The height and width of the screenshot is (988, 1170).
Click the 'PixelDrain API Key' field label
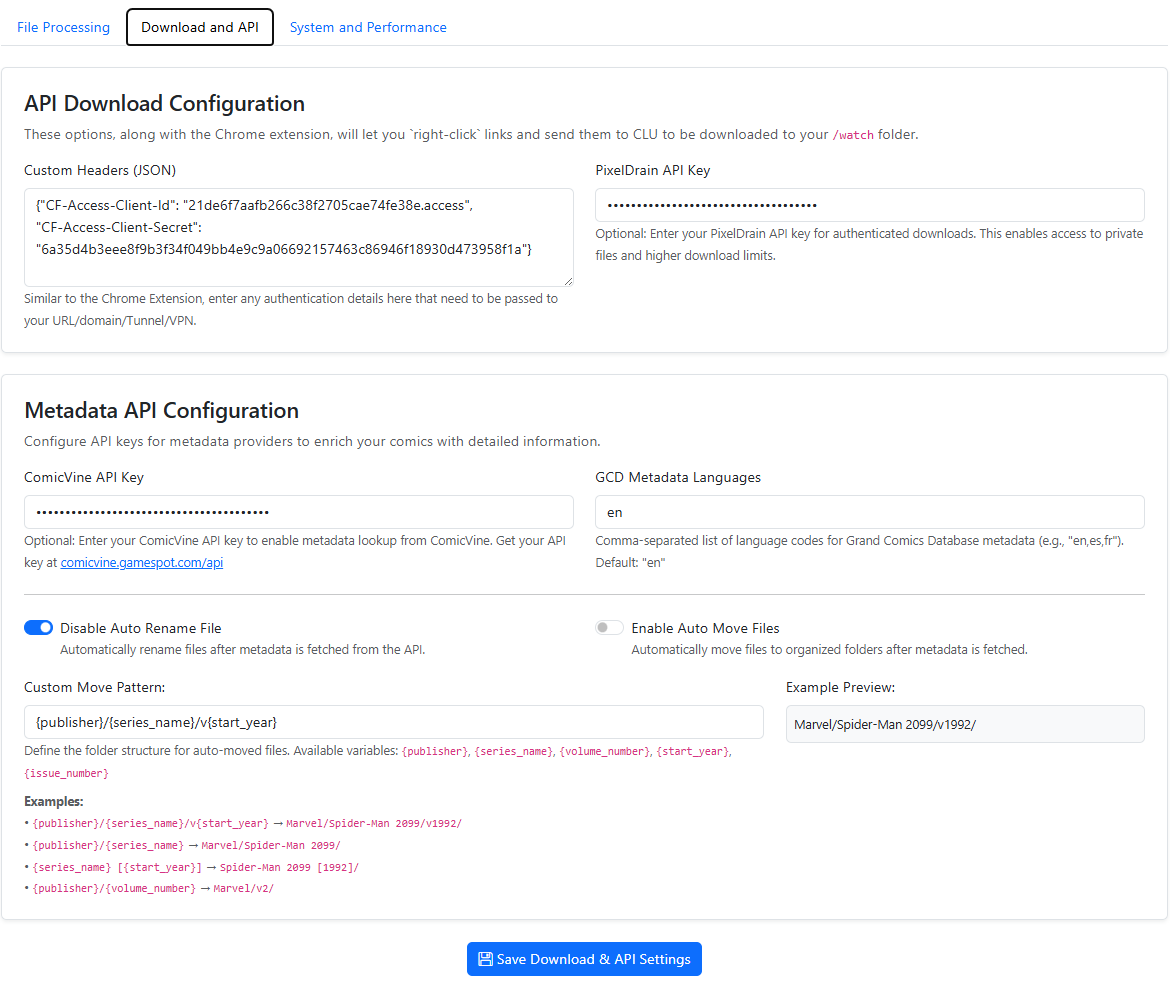(x=652, y=170)
